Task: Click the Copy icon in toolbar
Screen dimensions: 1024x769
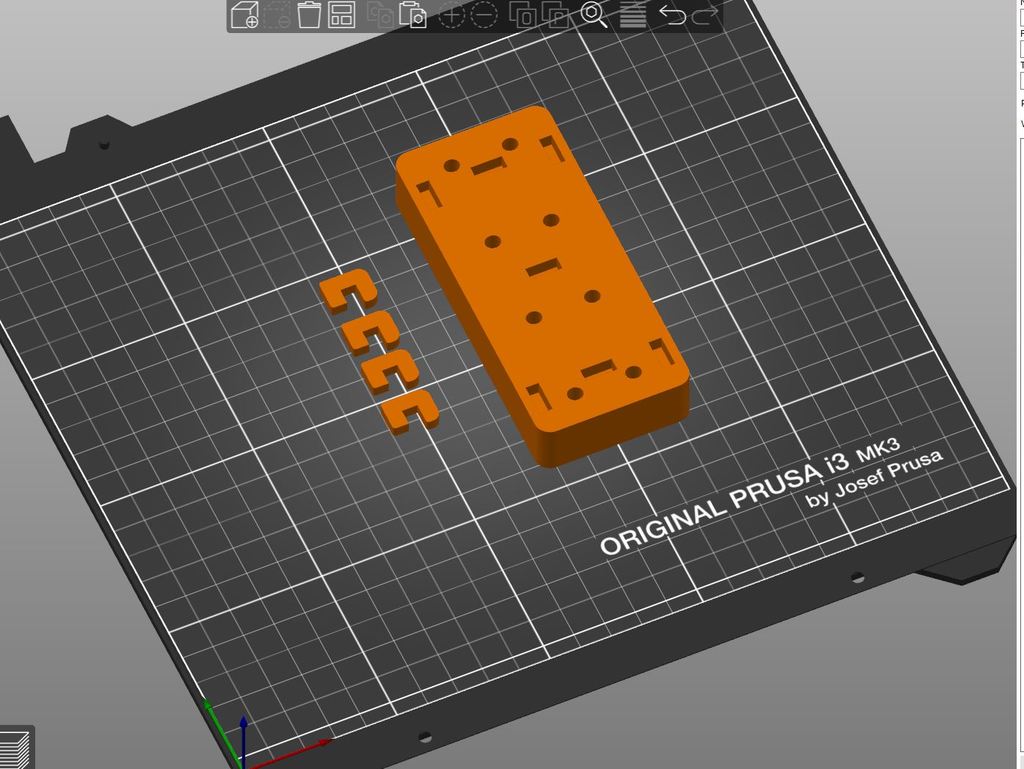Action: 379,15
